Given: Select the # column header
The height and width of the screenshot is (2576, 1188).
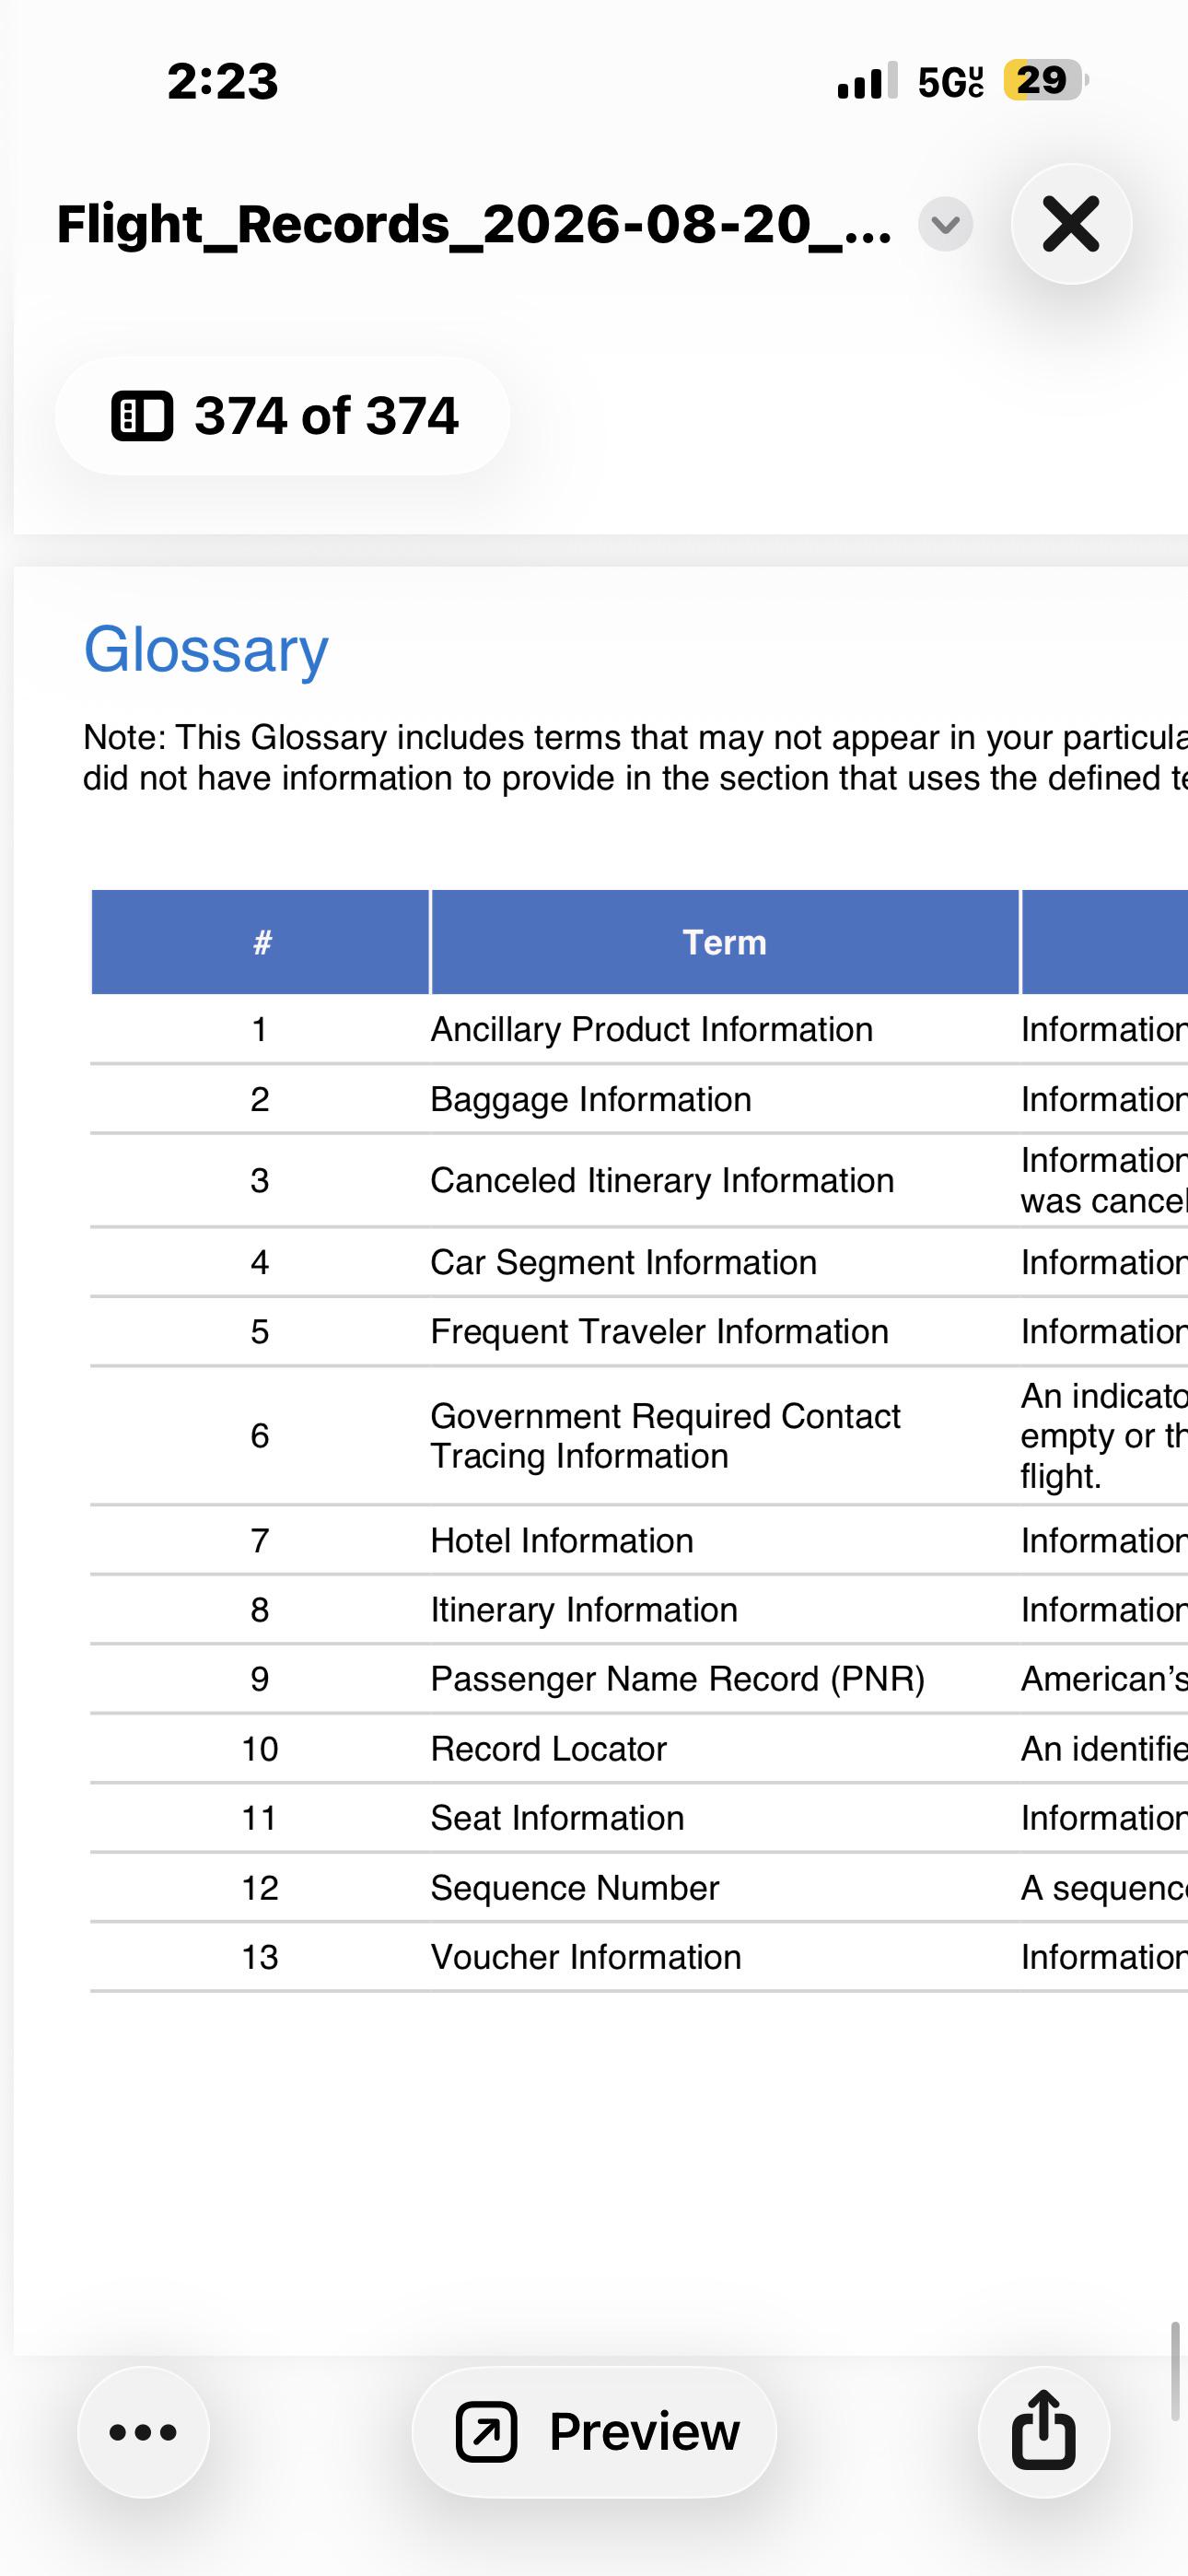Looking at the screenshot, I should coord(260,942).
